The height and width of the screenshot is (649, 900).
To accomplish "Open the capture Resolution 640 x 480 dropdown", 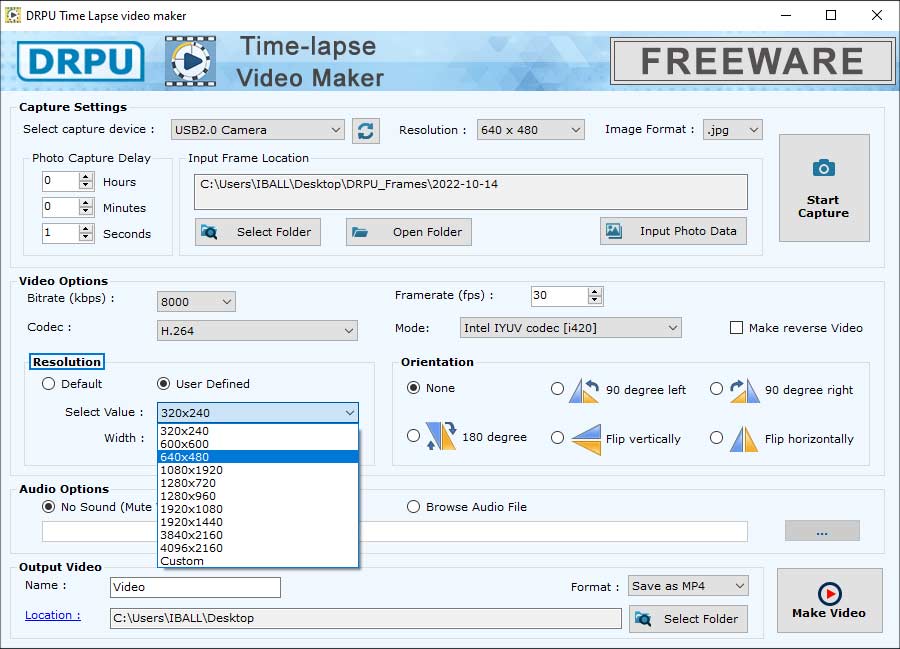I will click(x=530, y=130).
